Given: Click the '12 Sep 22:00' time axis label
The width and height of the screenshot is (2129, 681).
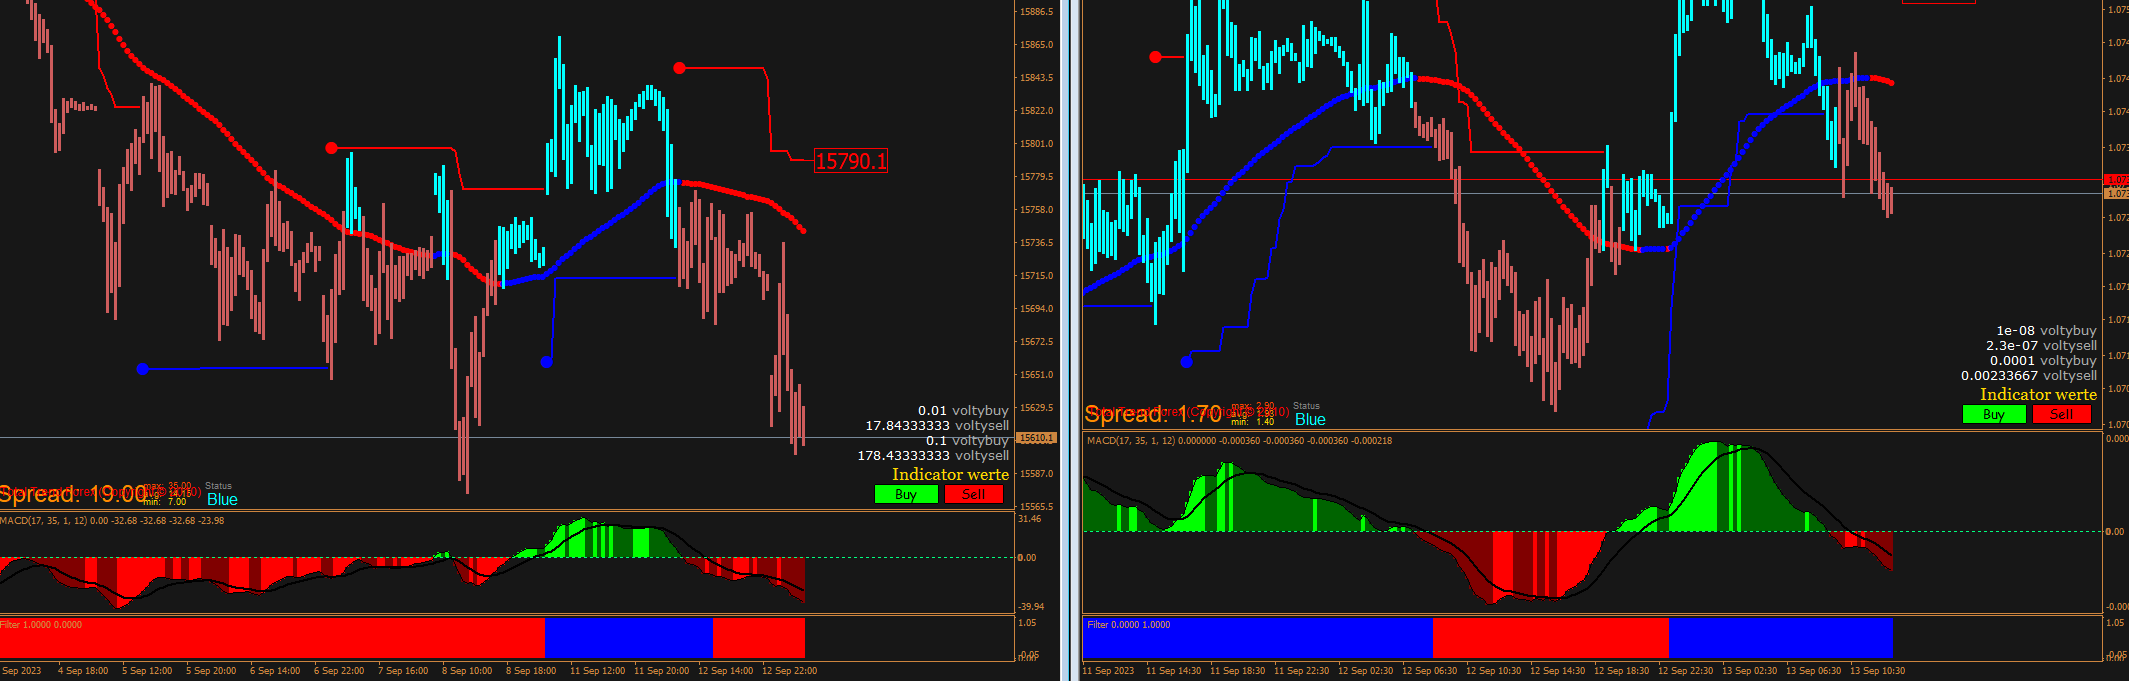Looking at the screenshot, I should pyautogui.click(x=789, y=671).
